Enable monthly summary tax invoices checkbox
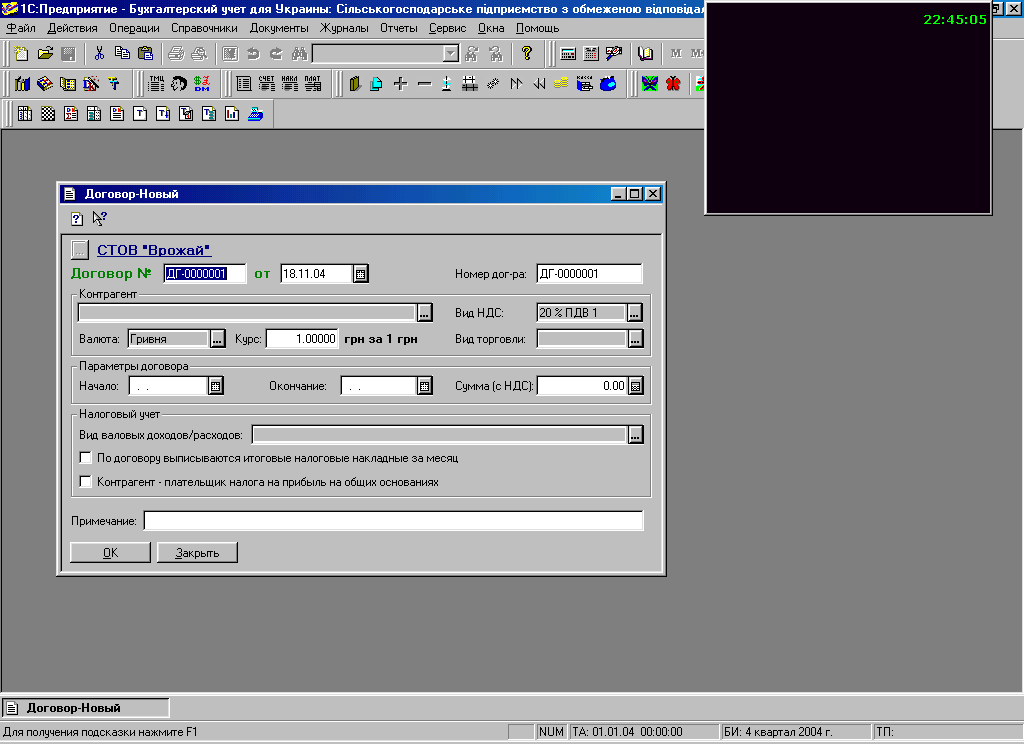Viewport: 1024px width, 744px height. pyautogui.click(x=85, y=458)
